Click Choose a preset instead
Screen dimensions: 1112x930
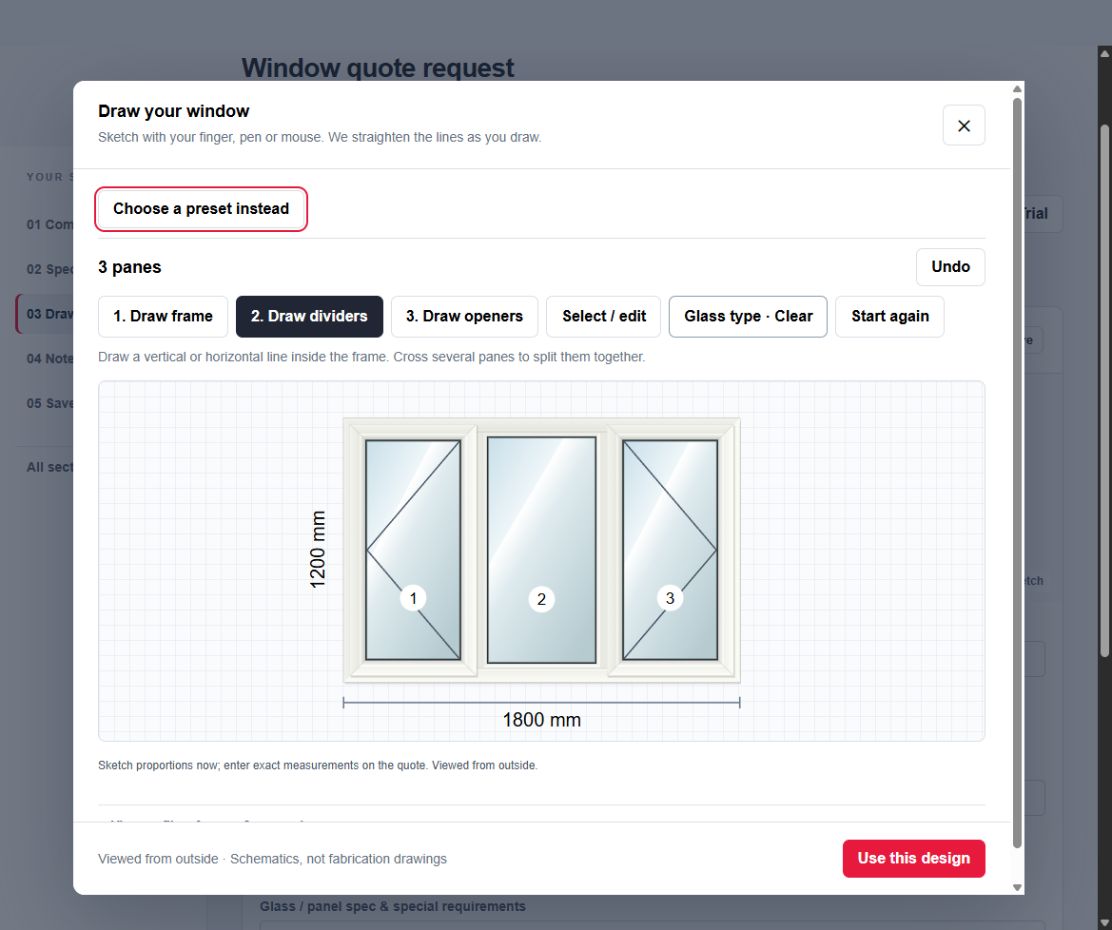coord(201,209)
